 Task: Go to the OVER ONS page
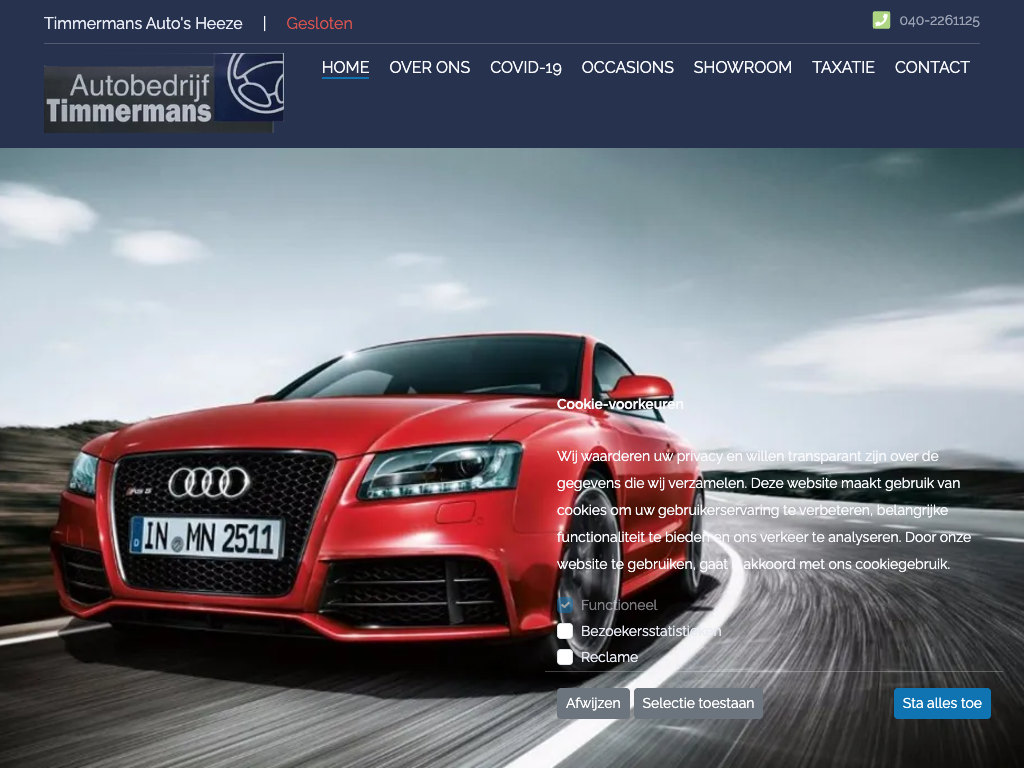pos(429,67)
